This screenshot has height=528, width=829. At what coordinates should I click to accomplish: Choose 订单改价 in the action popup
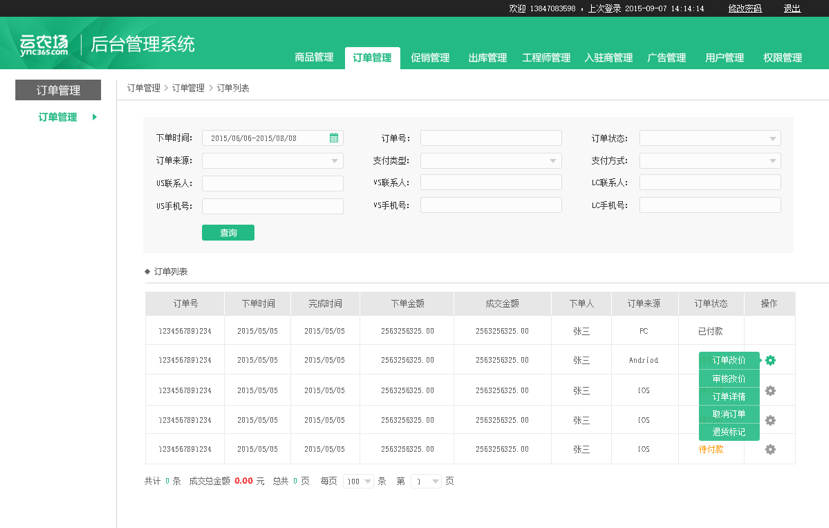pos(729,360)
